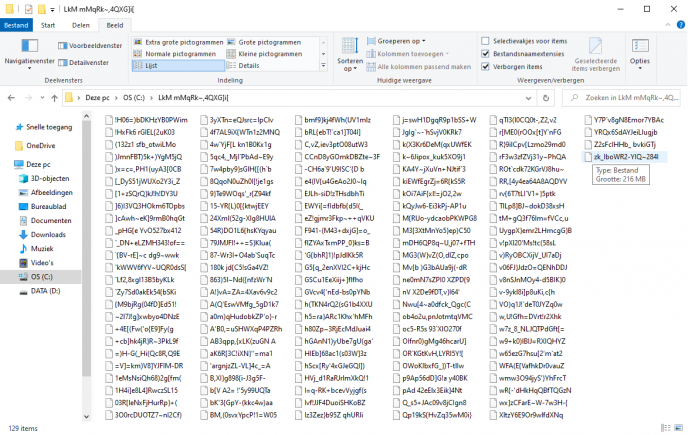Open the Start ribbon tab
The width and height of the screenshot is (688, 435).
[x=48, y=25]
